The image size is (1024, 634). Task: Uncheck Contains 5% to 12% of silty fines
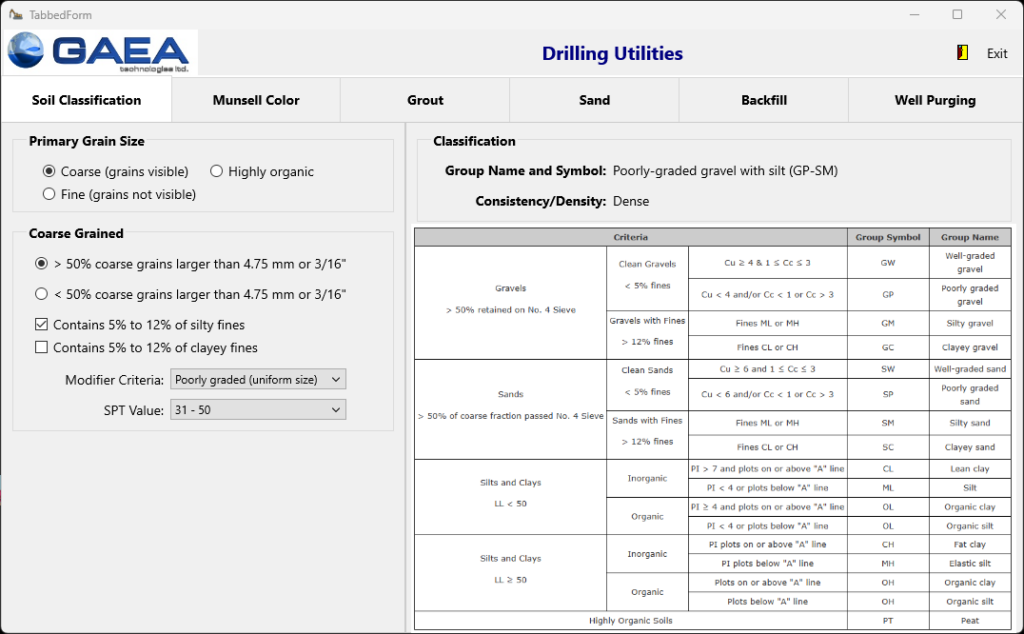point(42,325)
